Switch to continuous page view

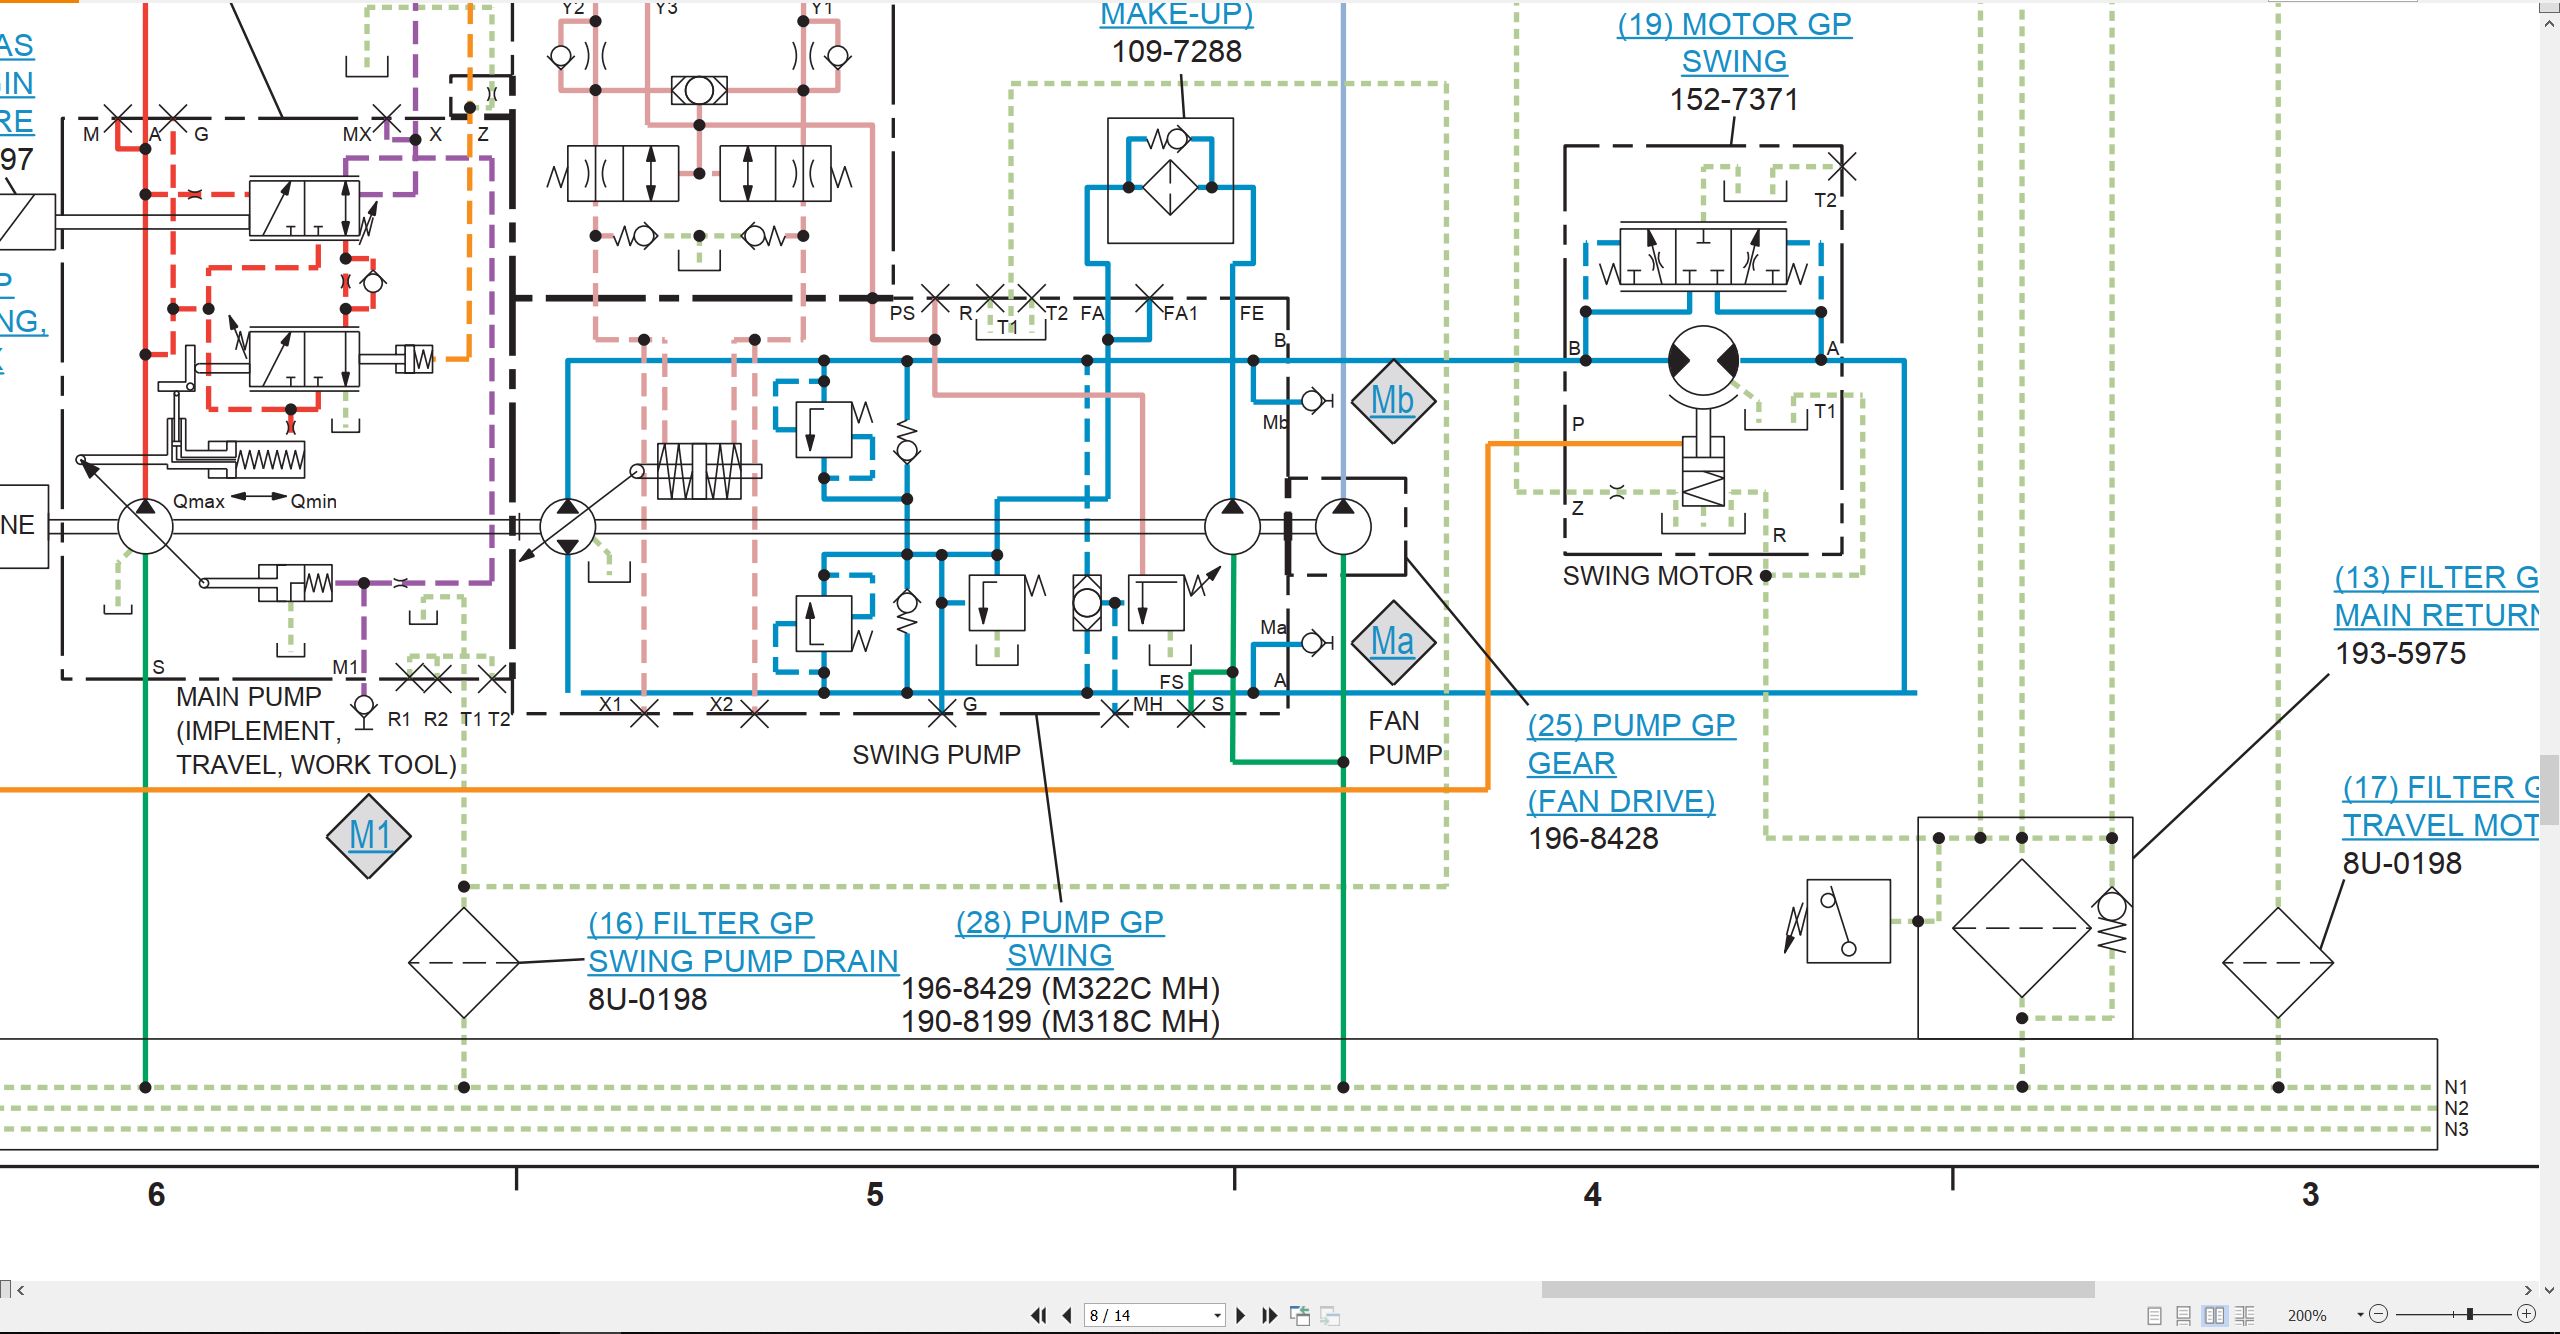tap(2184, 1315)
